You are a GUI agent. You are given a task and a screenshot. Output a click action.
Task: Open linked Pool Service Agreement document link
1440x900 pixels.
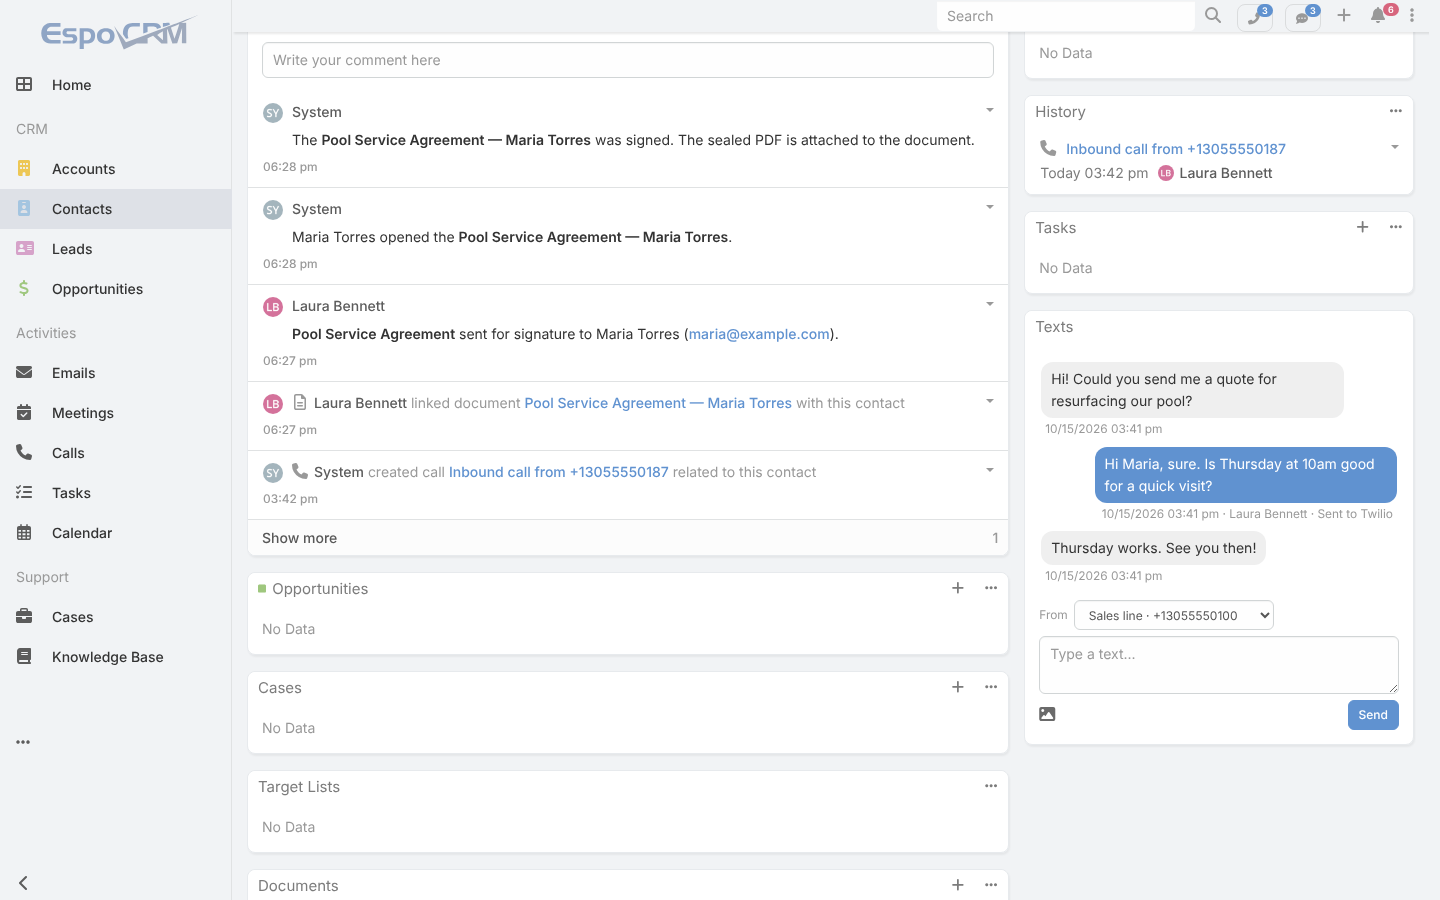coord(658,403)
